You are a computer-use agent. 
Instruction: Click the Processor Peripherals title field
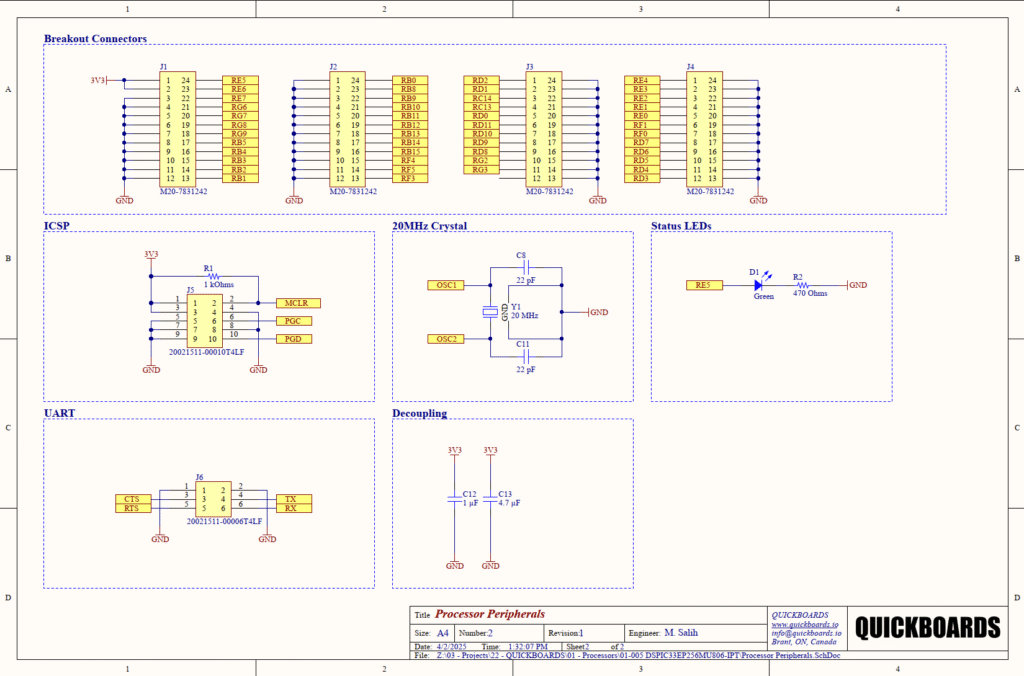490,615
